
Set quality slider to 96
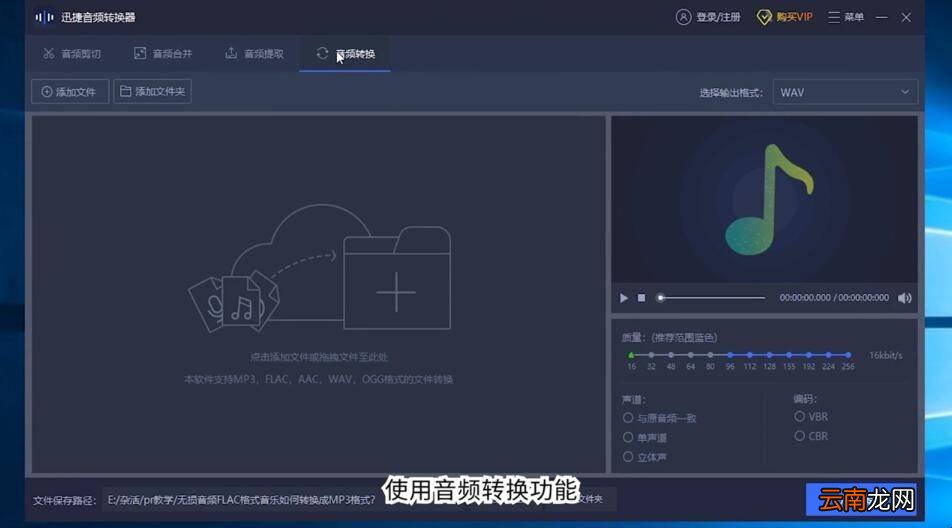[730, 355]
